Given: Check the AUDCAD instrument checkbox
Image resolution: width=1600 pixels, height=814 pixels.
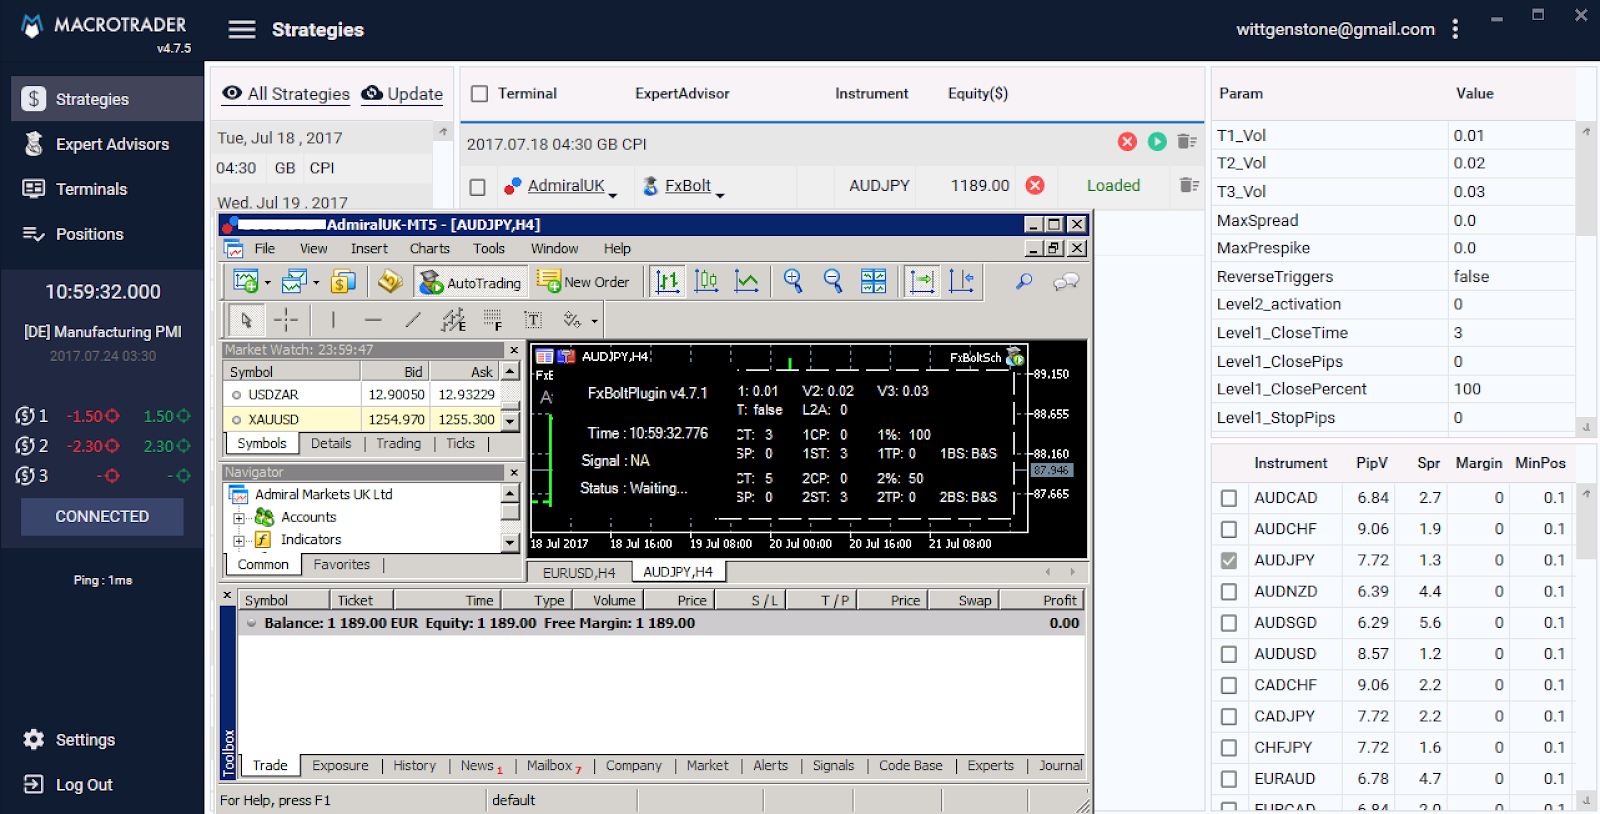Looking at the screenshot, I should (1229, 498).
